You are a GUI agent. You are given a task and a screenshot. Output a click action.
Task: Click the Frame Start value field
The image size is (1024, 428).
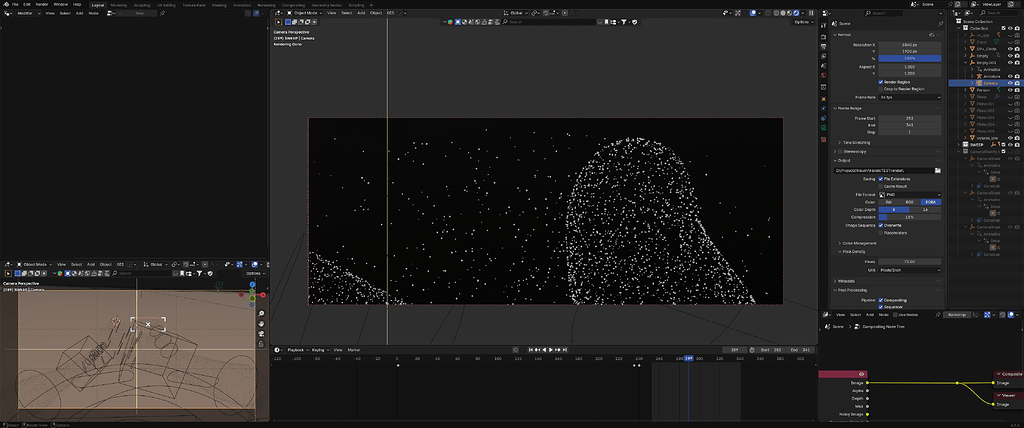pos(910,118)
